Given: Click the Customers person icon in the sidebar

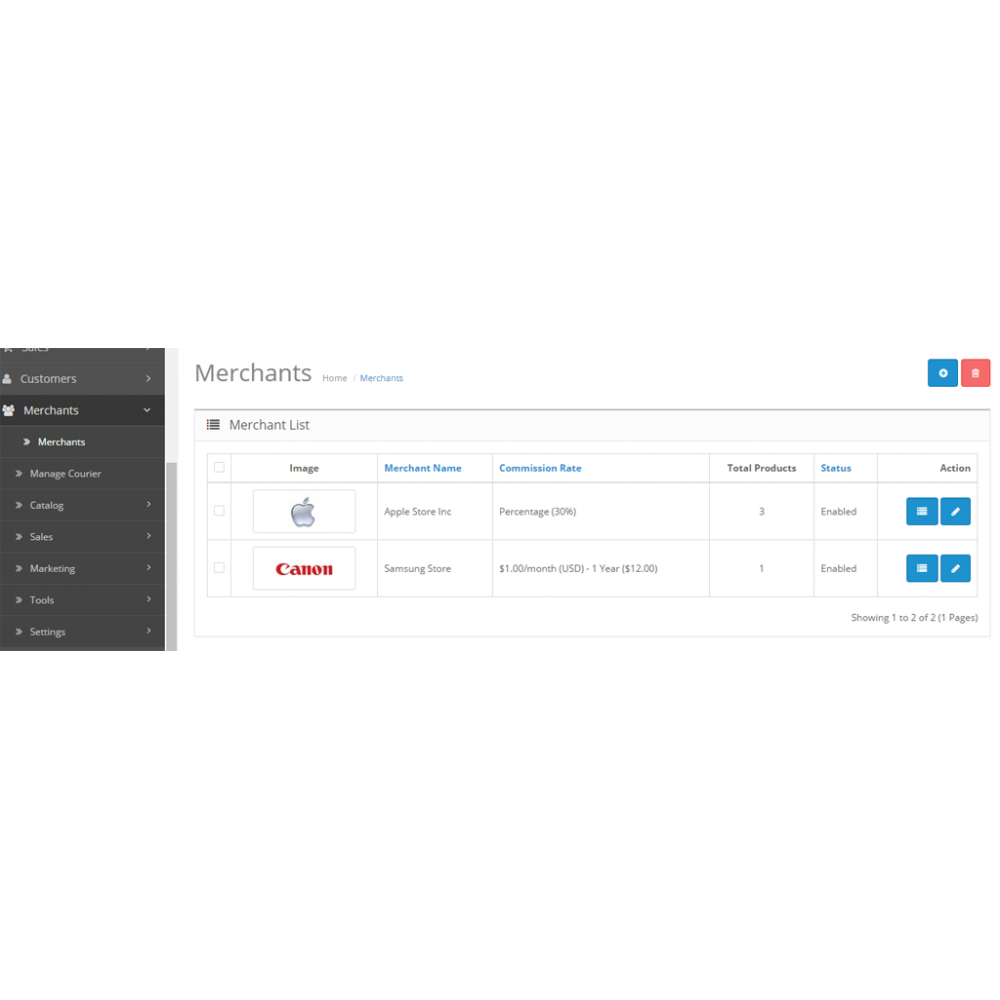Looking at the screenshot, I should point(9,378).
